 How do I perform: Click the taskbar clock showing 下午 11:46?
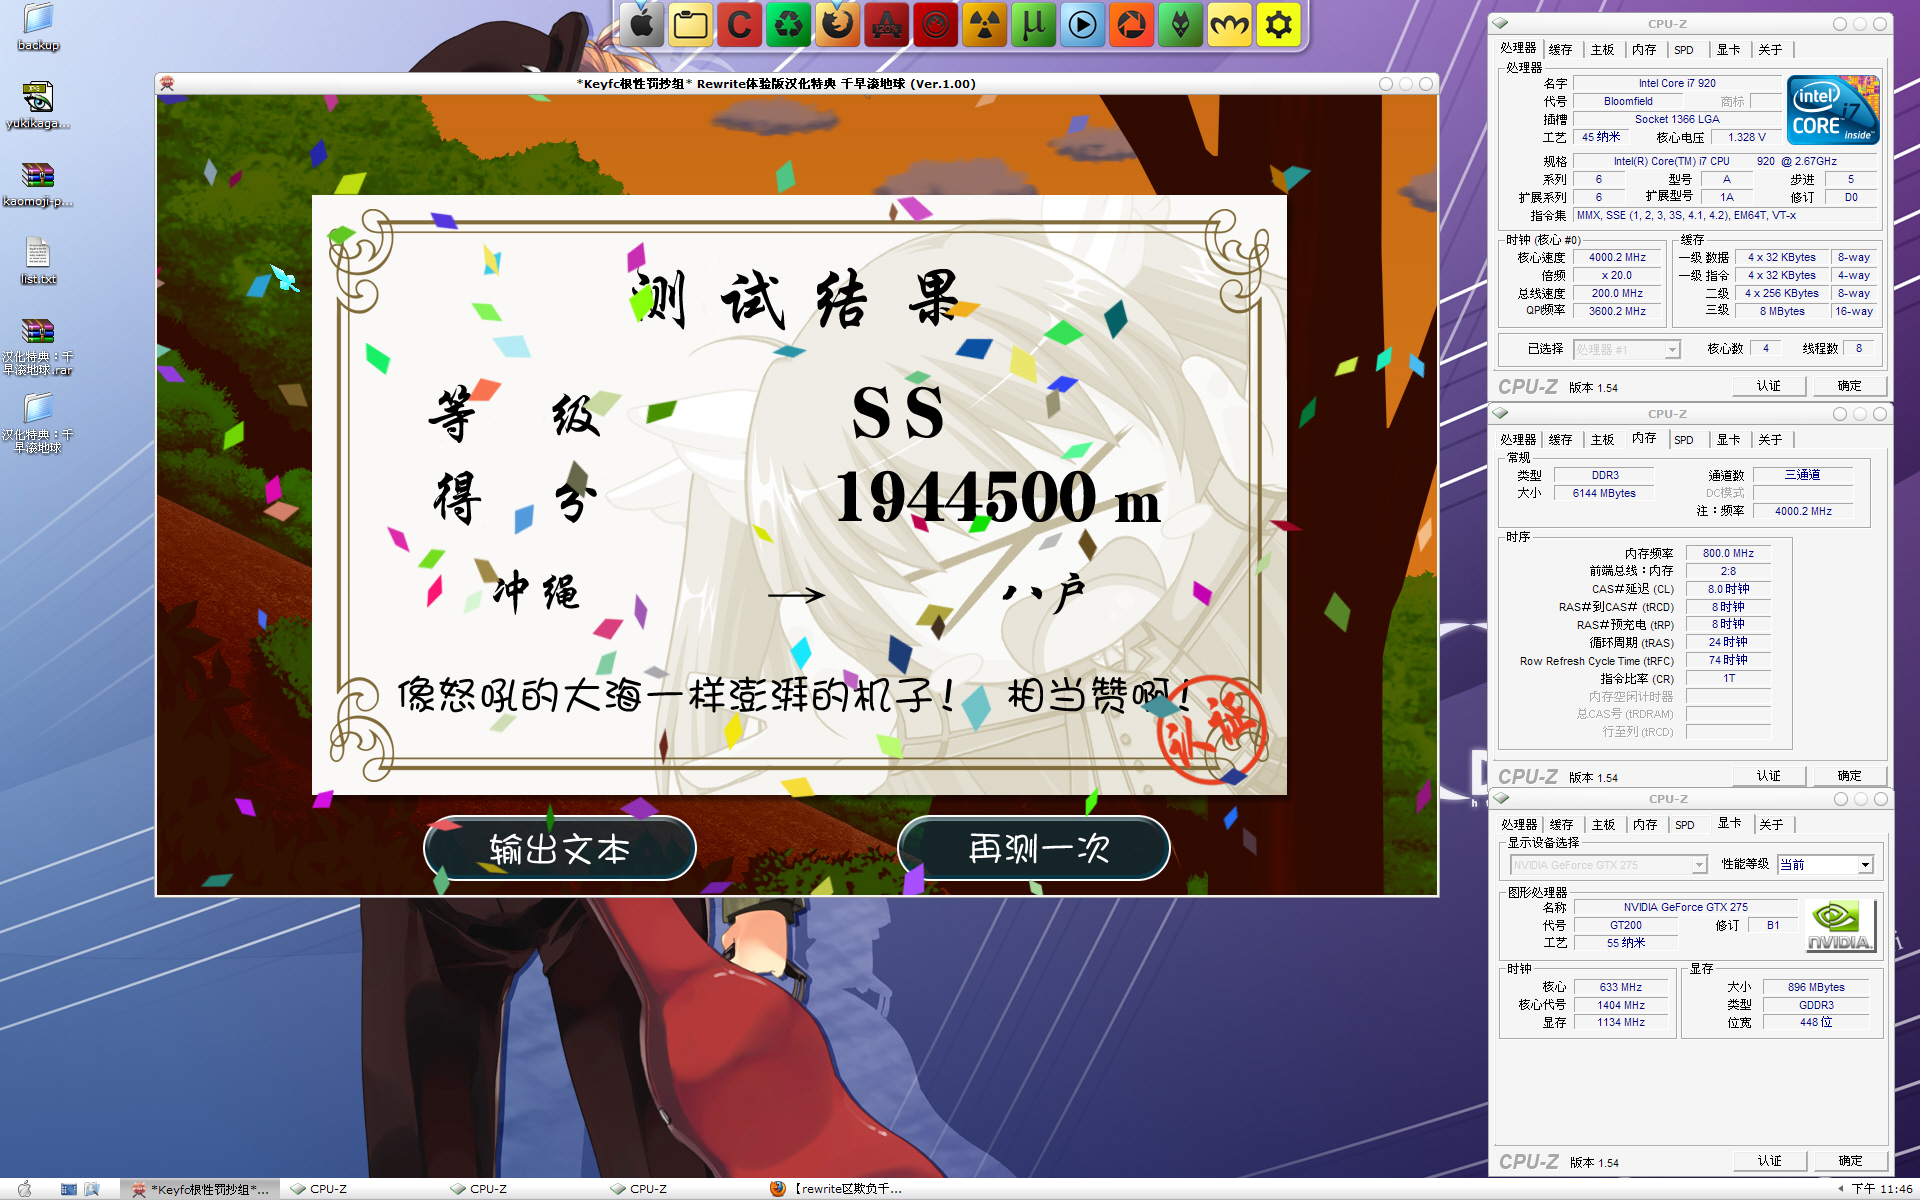coord(1881,1189)
